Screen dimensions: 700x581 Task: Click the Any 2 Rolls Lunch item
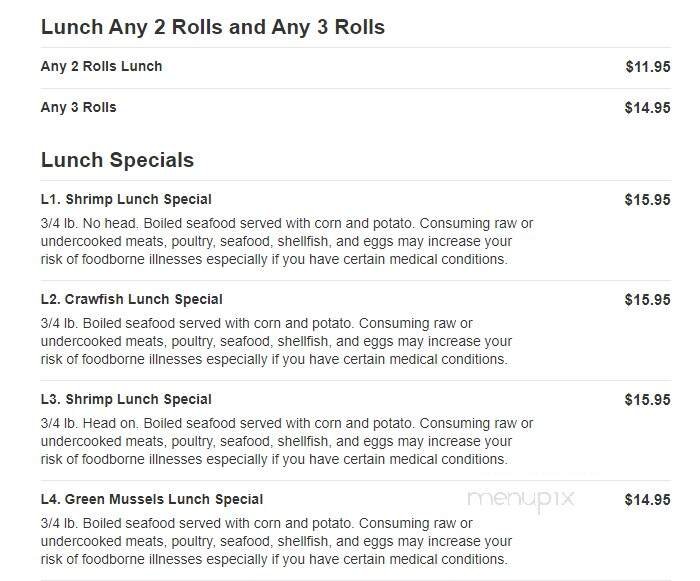point(101,67)
